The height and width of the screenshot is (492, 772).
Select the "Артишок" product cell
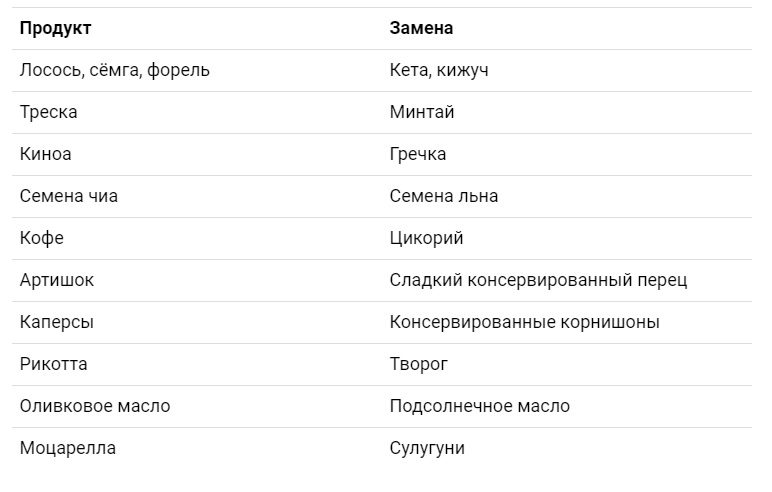point(57,280)
